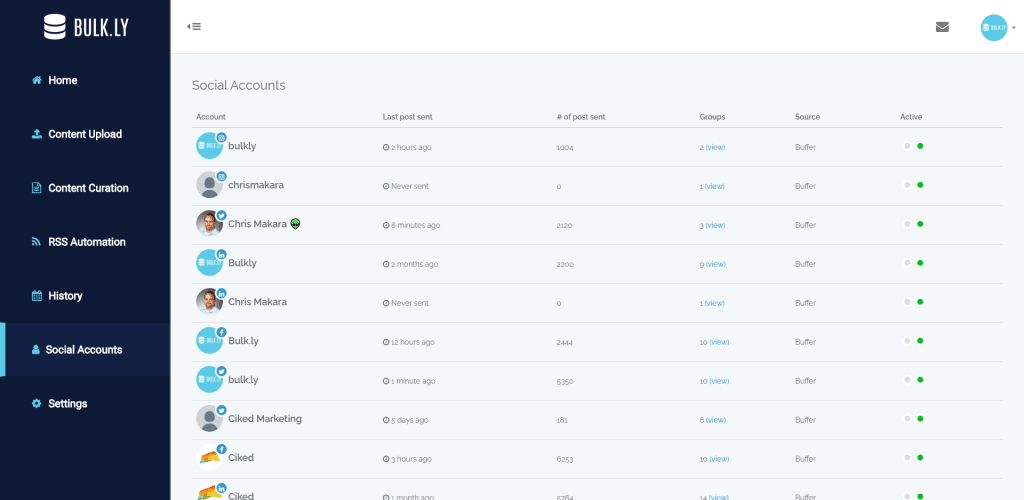Open the Content Curation menu item

click(88, 188)
